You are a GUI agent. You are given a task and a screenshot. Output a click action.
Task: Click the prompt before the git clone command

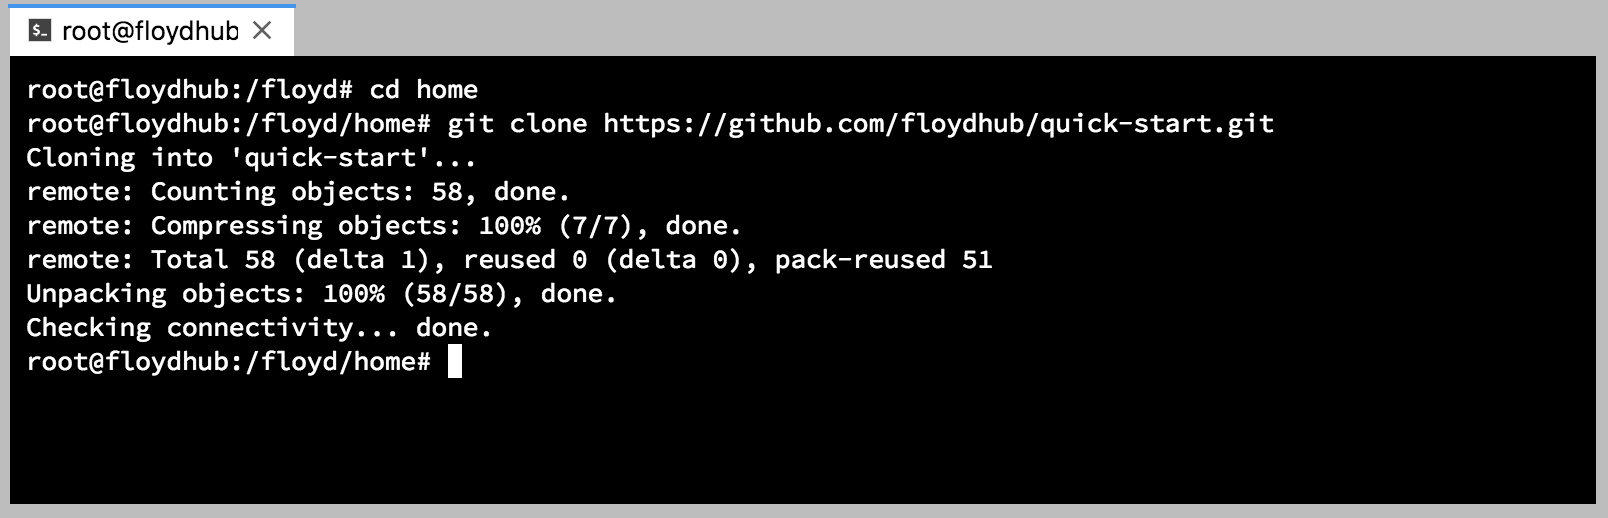click(x=228, y=124)
